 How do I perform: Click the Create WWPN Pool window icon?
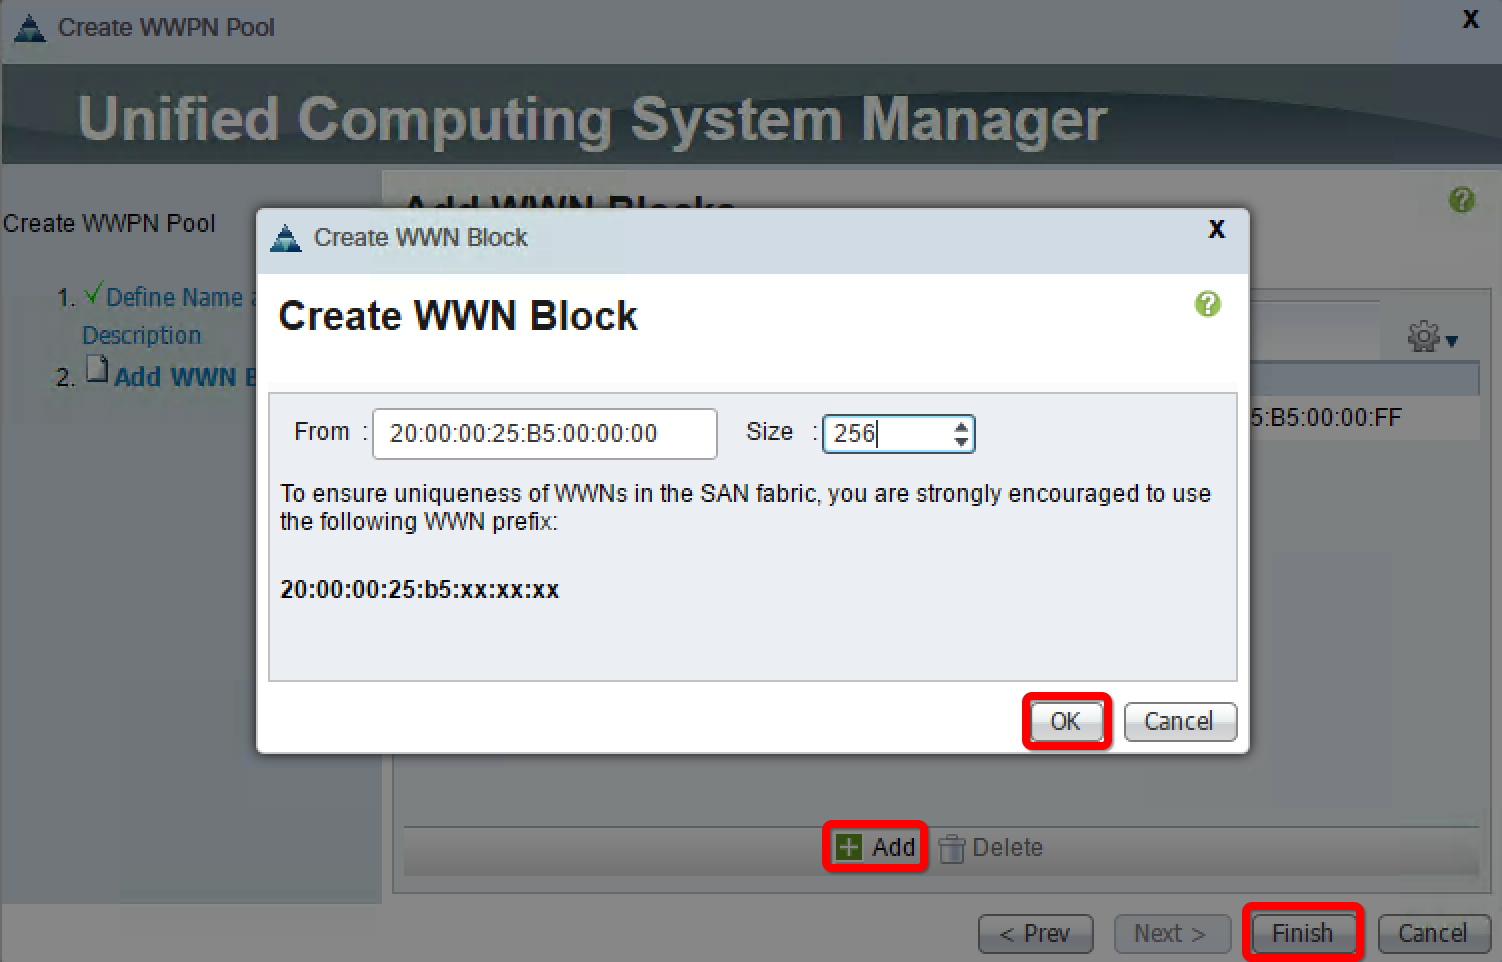click(x=30, y=28)
